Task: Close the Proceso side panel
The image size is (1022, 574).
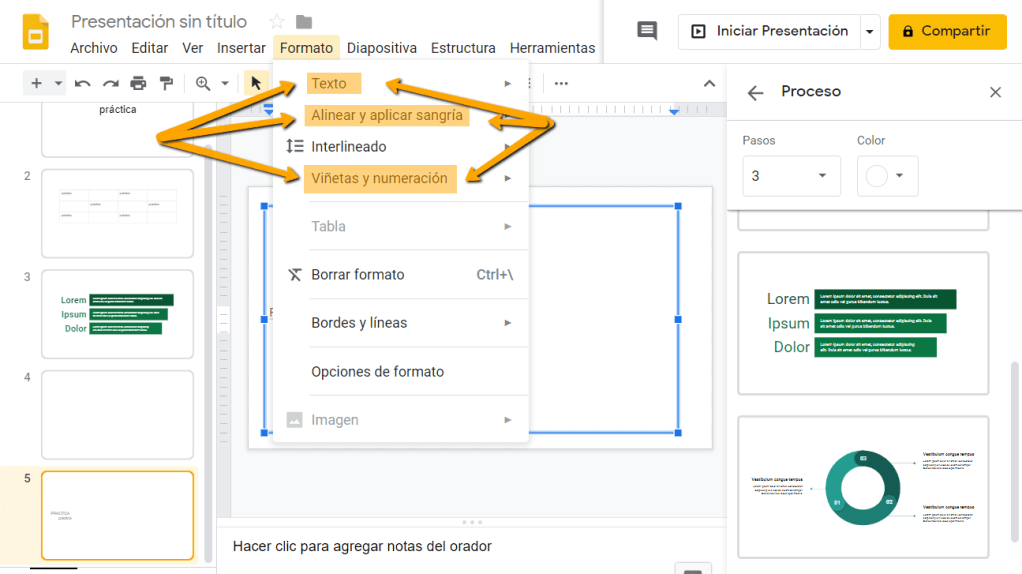Action: 995,92
